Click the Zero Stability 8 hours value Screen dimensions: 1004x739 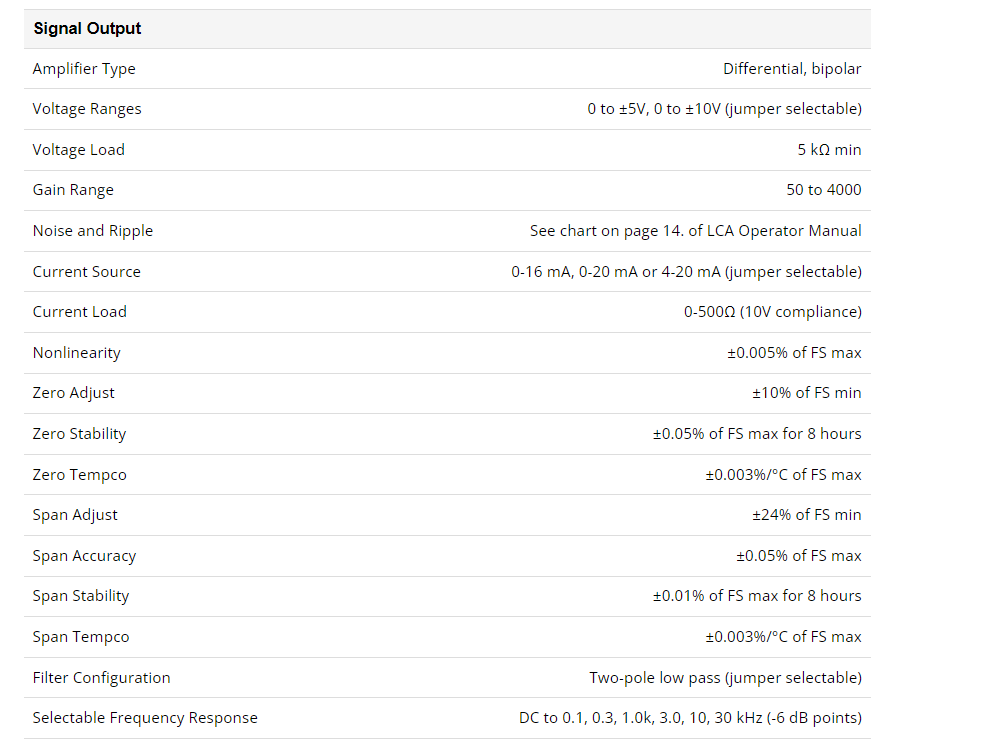(757, 434)
